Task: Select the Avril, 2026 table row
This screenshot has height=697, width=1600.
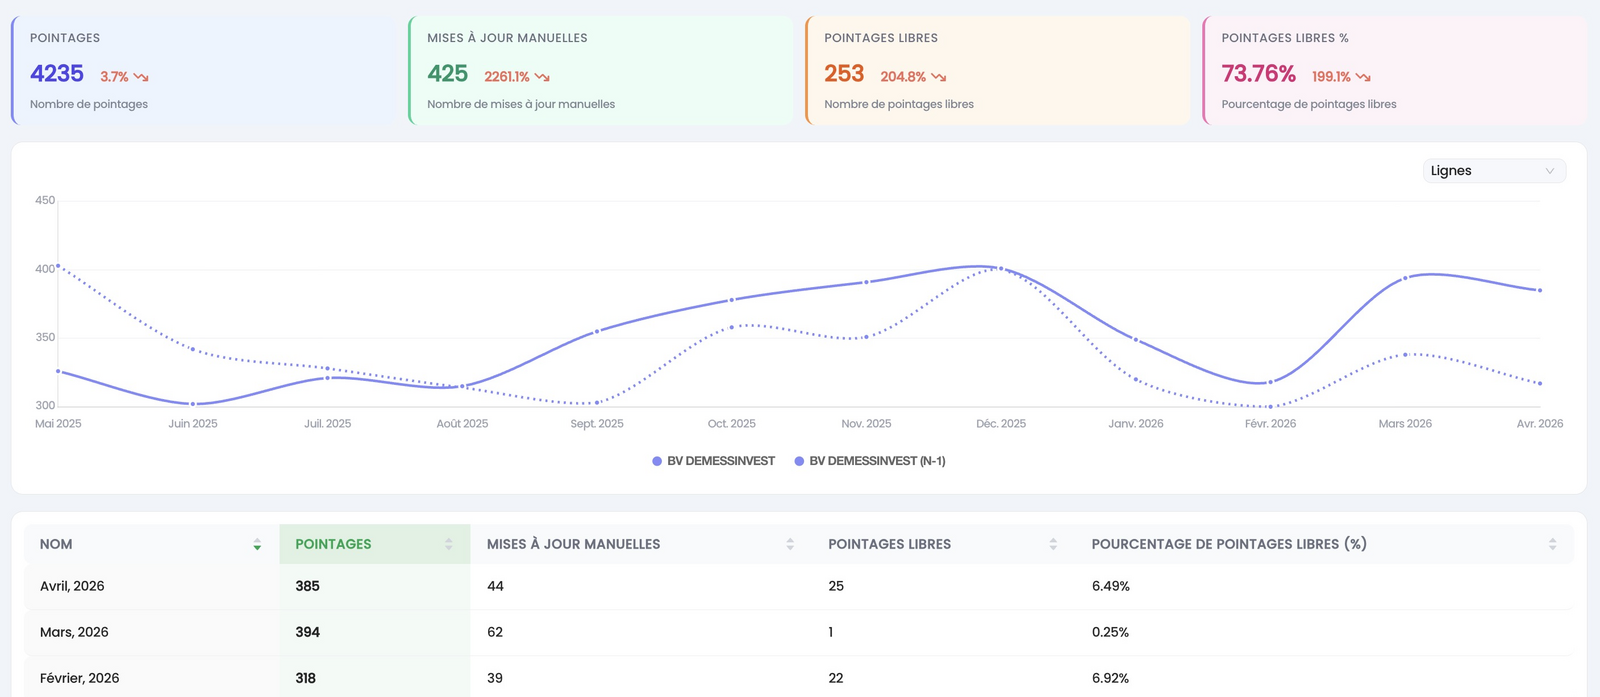Action: (798, 586)
